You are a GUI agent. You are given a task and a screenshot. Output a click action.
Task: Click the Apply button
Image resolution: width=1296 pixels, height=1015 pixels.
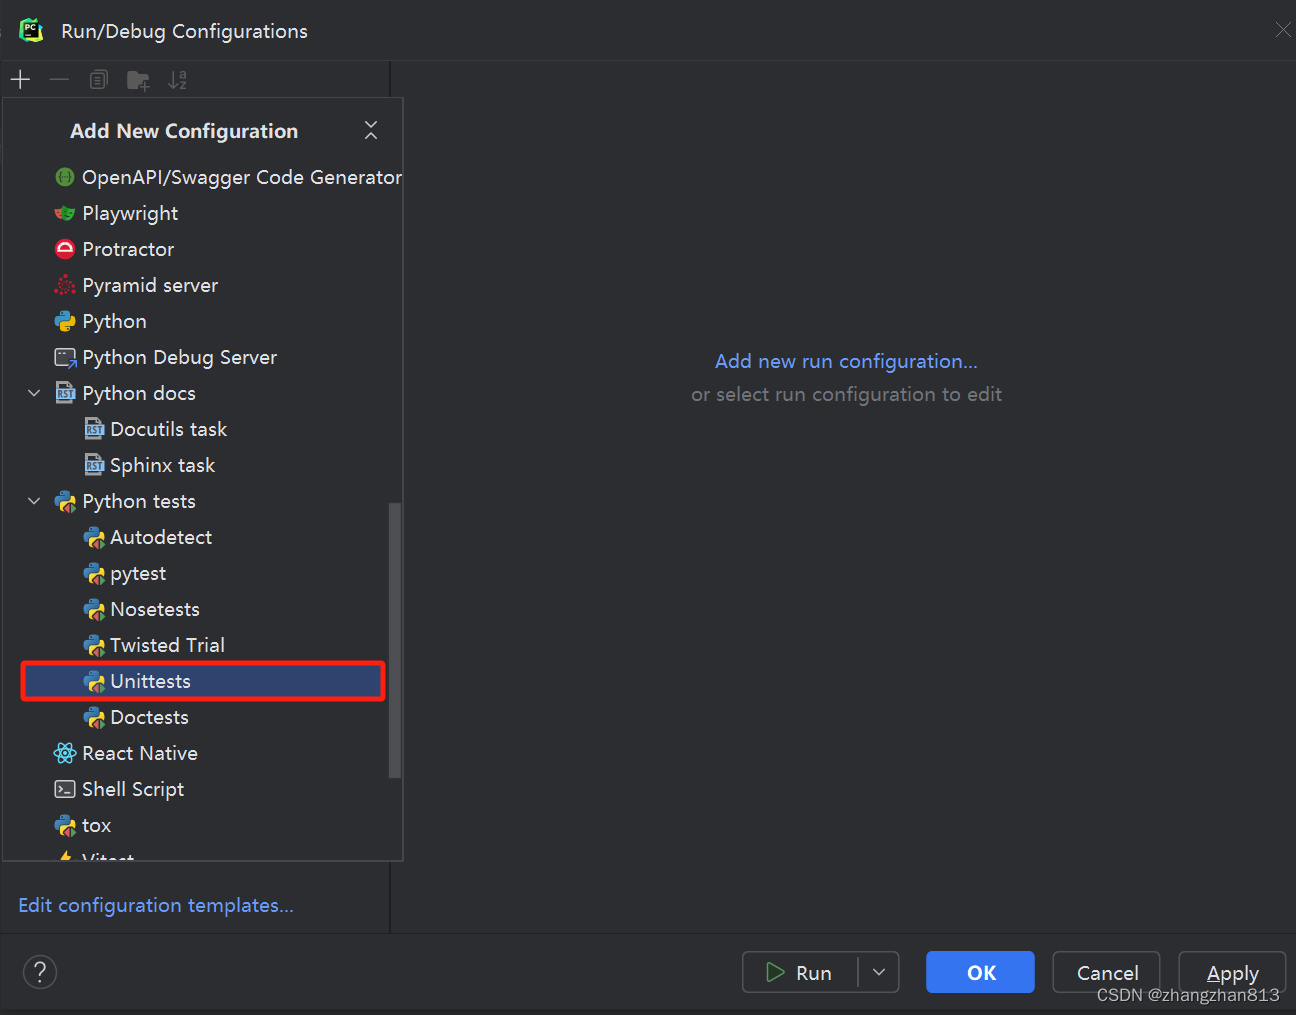(x=1232, y=972)
